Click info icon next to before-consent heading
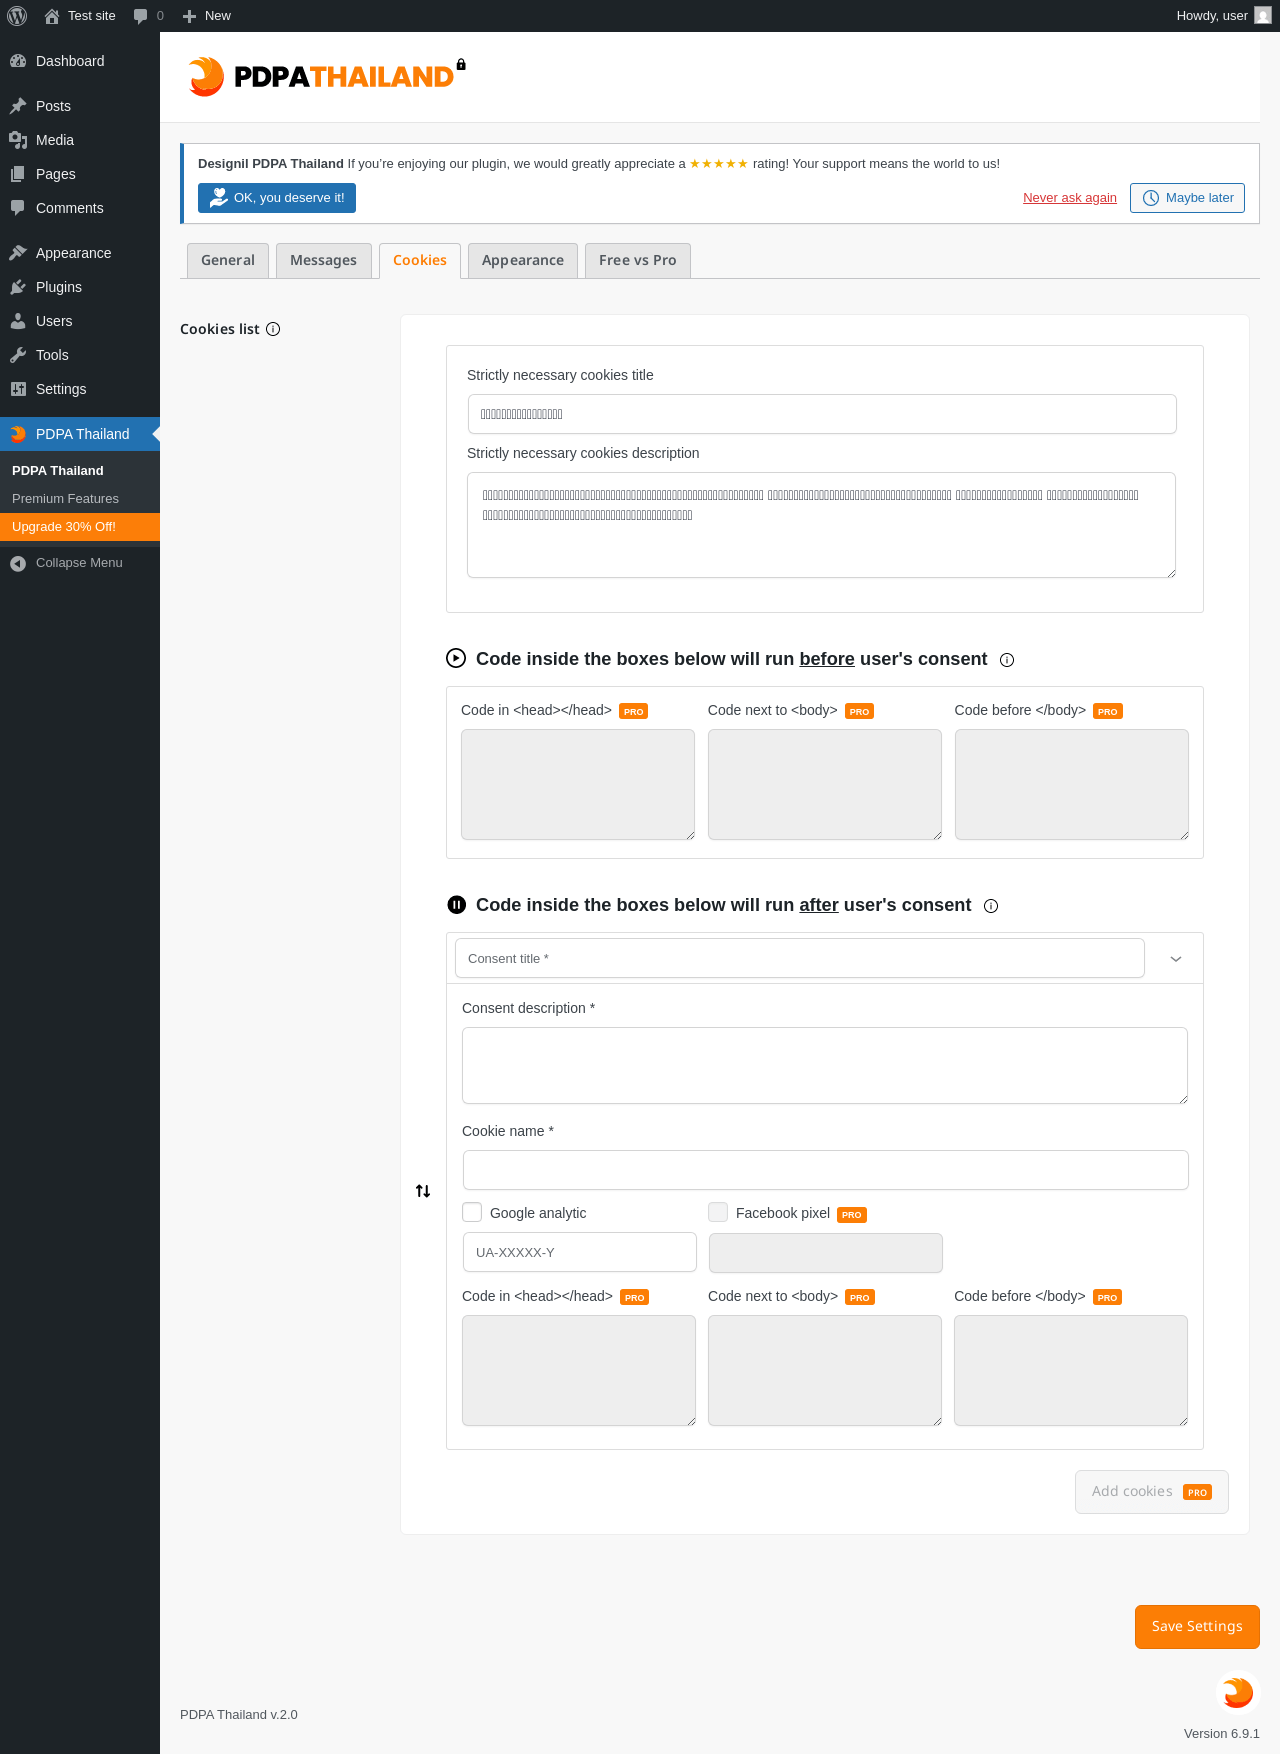The image size is (1280, 1754). pos(1007,660)
